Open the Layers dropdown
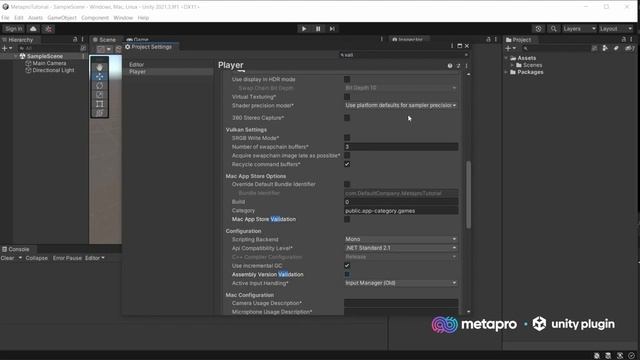 [579, 29]
